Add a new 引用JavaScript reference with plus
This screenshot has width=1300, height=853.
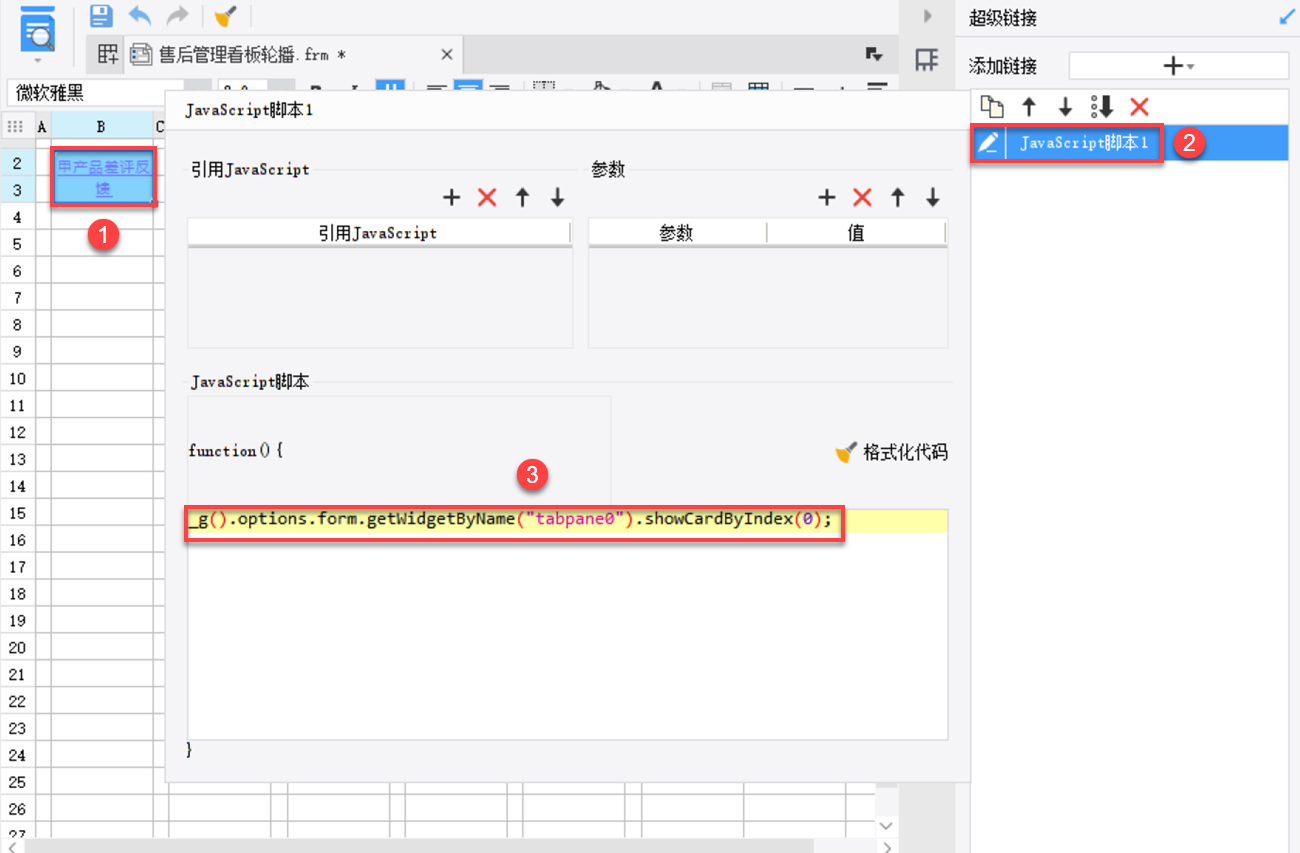point(451,198)
